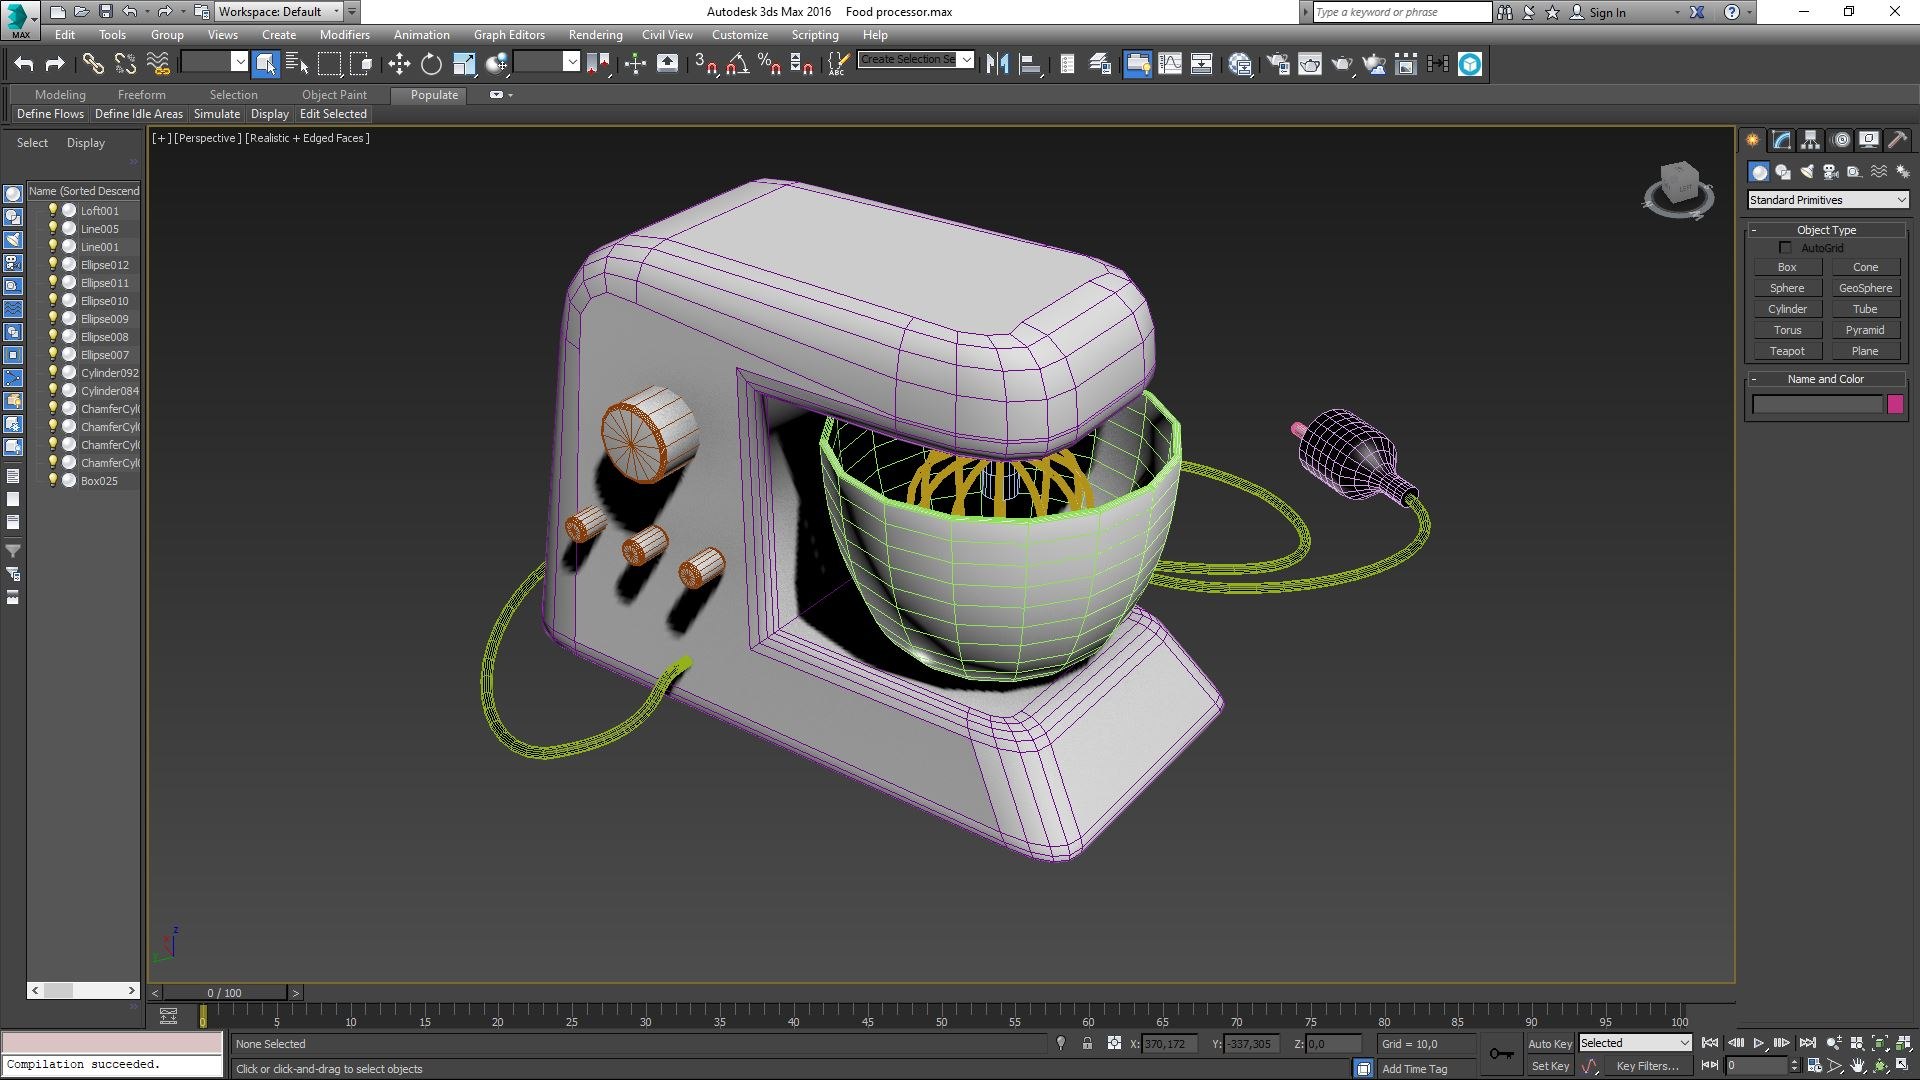Click the Set Keys key icon
The width and height of the screenshot is (1920, 1080).
point(1501,1054)
